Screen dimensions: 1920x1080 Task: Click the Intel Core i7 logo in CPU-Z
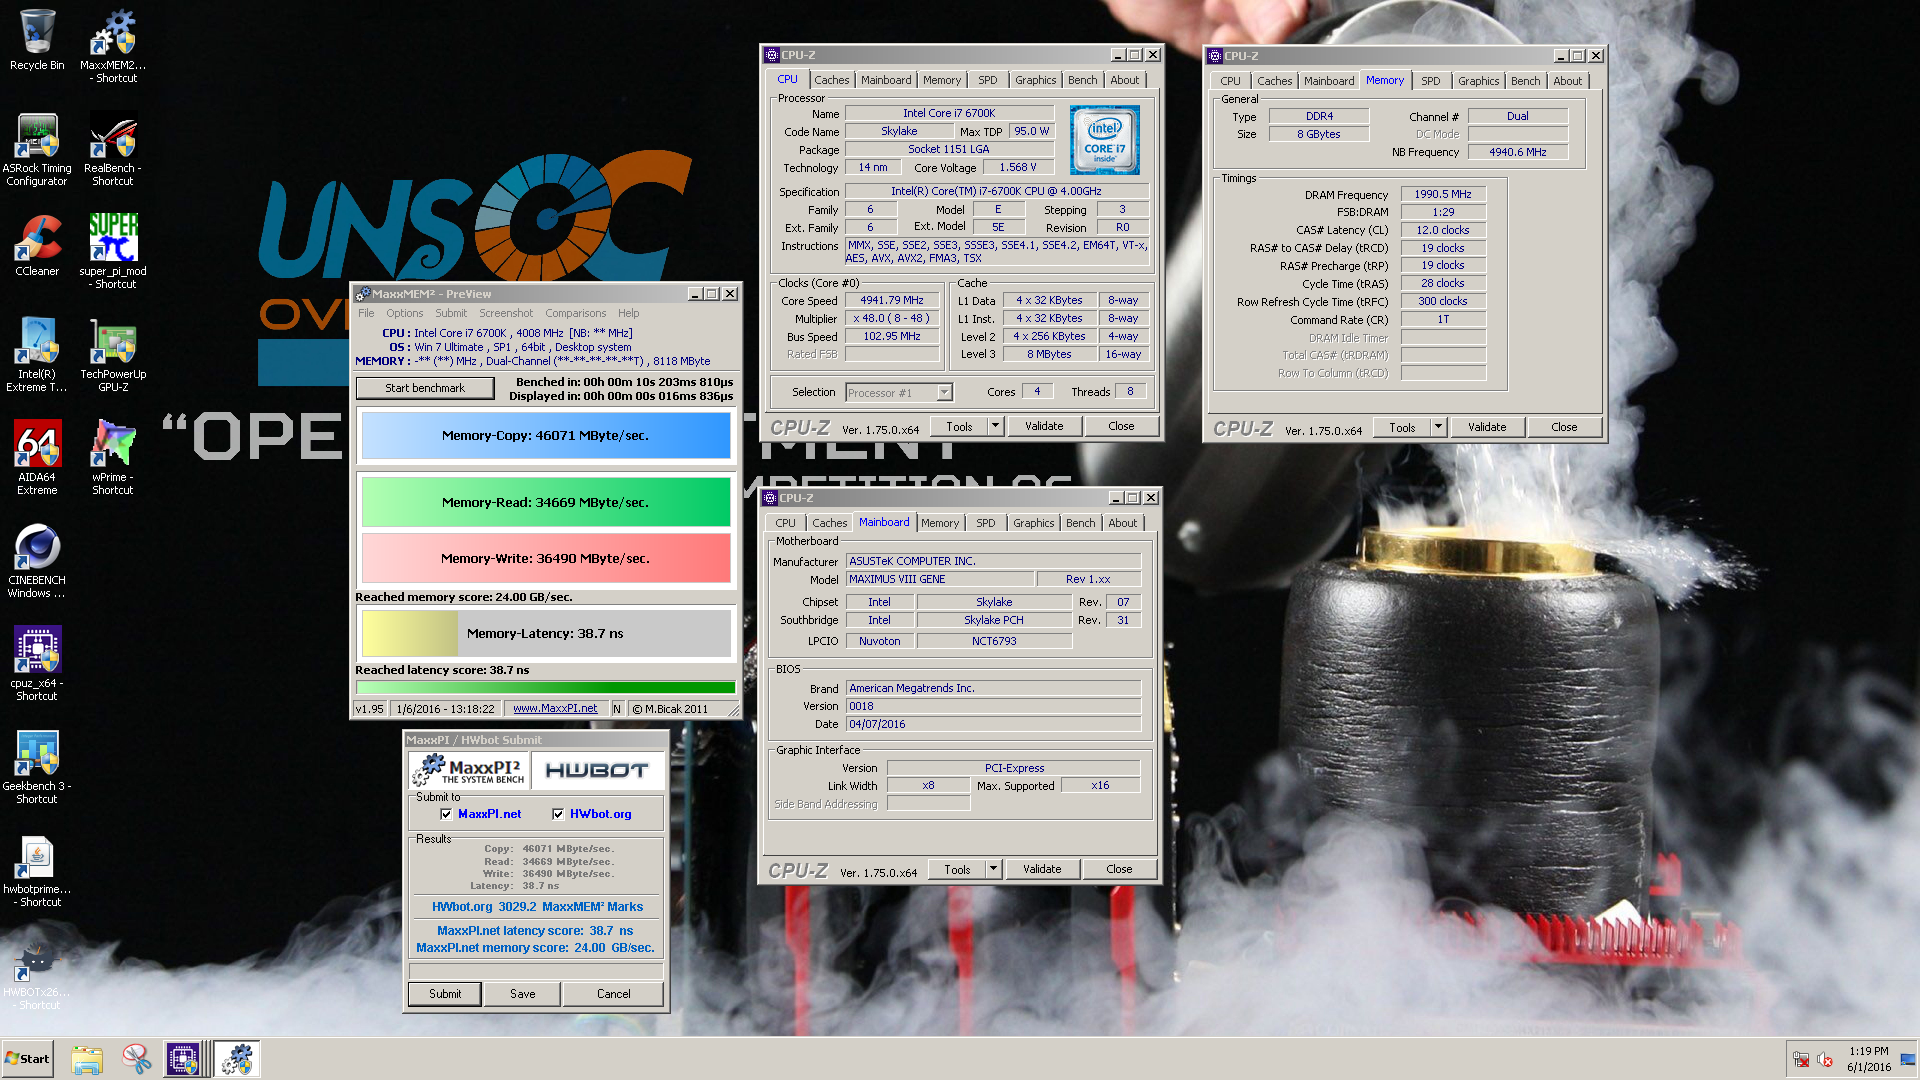pyautogui.click(x=1104, y=141)
